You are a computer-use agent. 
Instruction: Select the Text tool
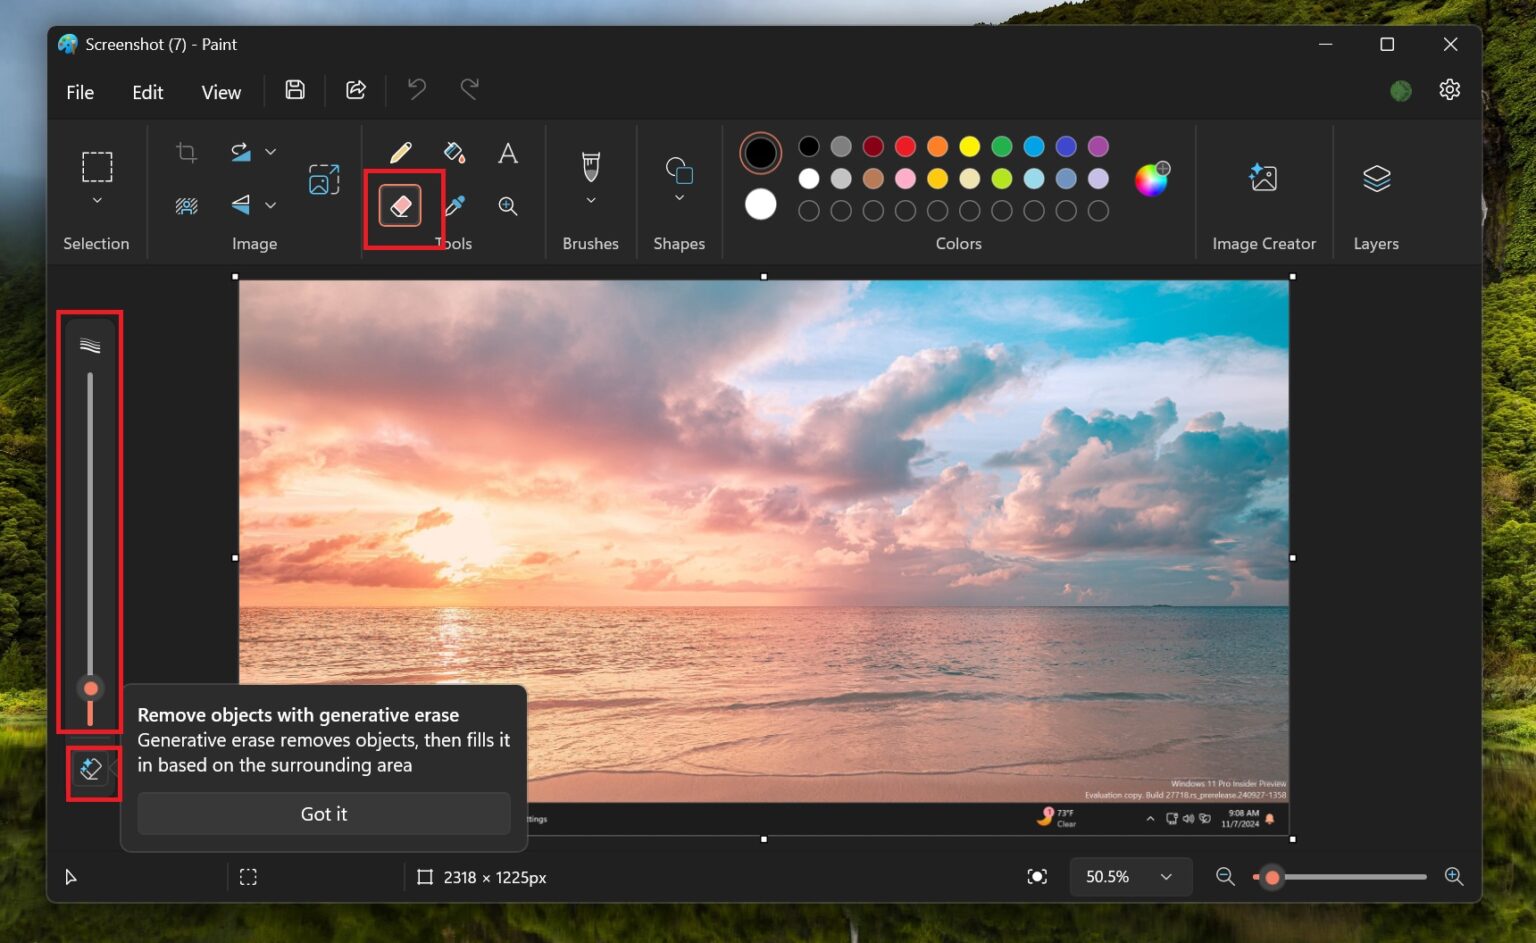pos(507,153)
